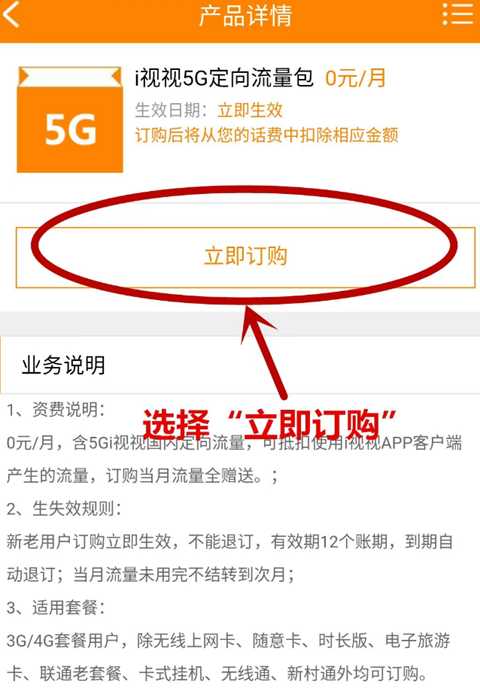Tap the back arrow icon
Screen dimensions: 480x688
[11, 14]
